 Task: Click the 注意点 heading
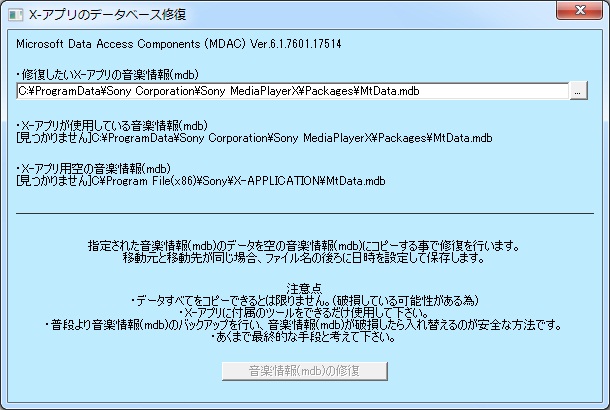304,285
